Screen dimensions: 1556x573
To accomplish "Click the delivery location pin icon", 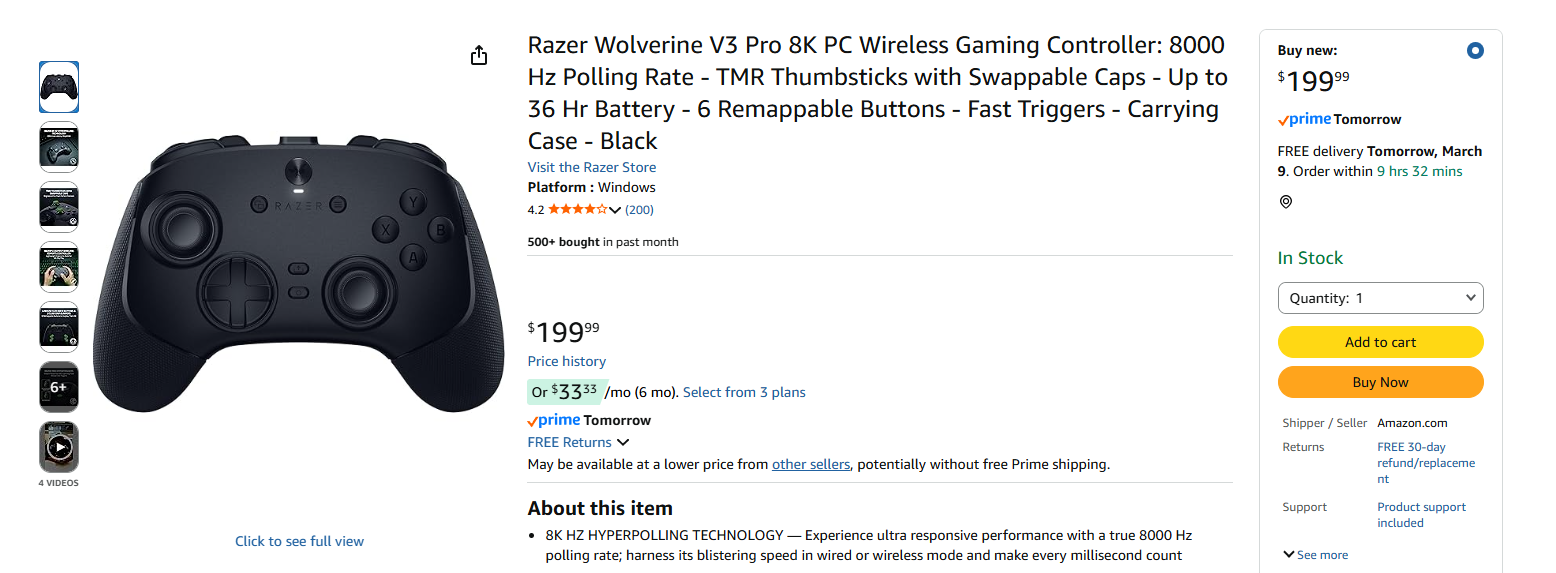I will 1286,202.
